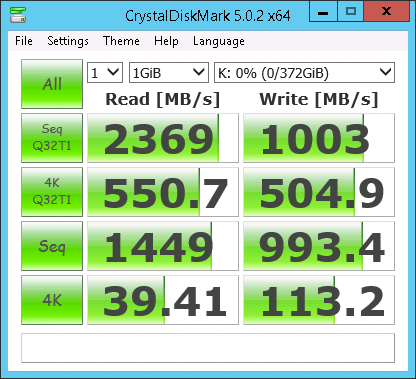Start the Seq Q32T1 test

pyautogui.click(x=52, y=138)
